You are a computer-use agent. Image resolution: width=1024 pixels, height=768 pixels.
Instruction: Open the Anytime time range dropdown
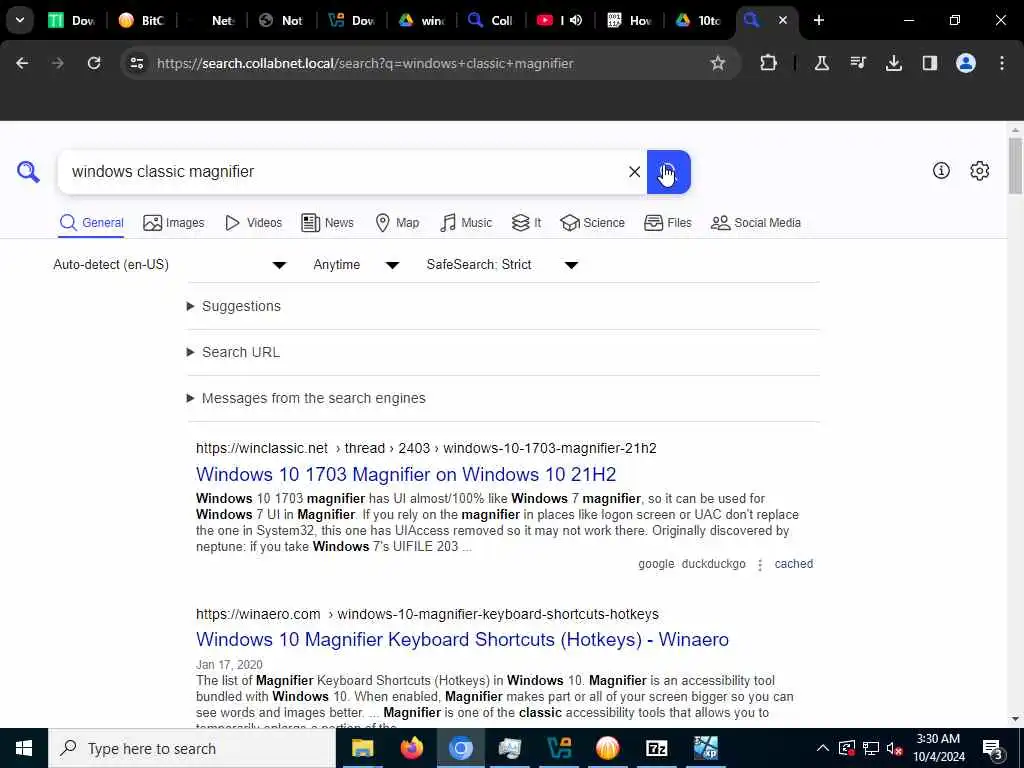356,264
